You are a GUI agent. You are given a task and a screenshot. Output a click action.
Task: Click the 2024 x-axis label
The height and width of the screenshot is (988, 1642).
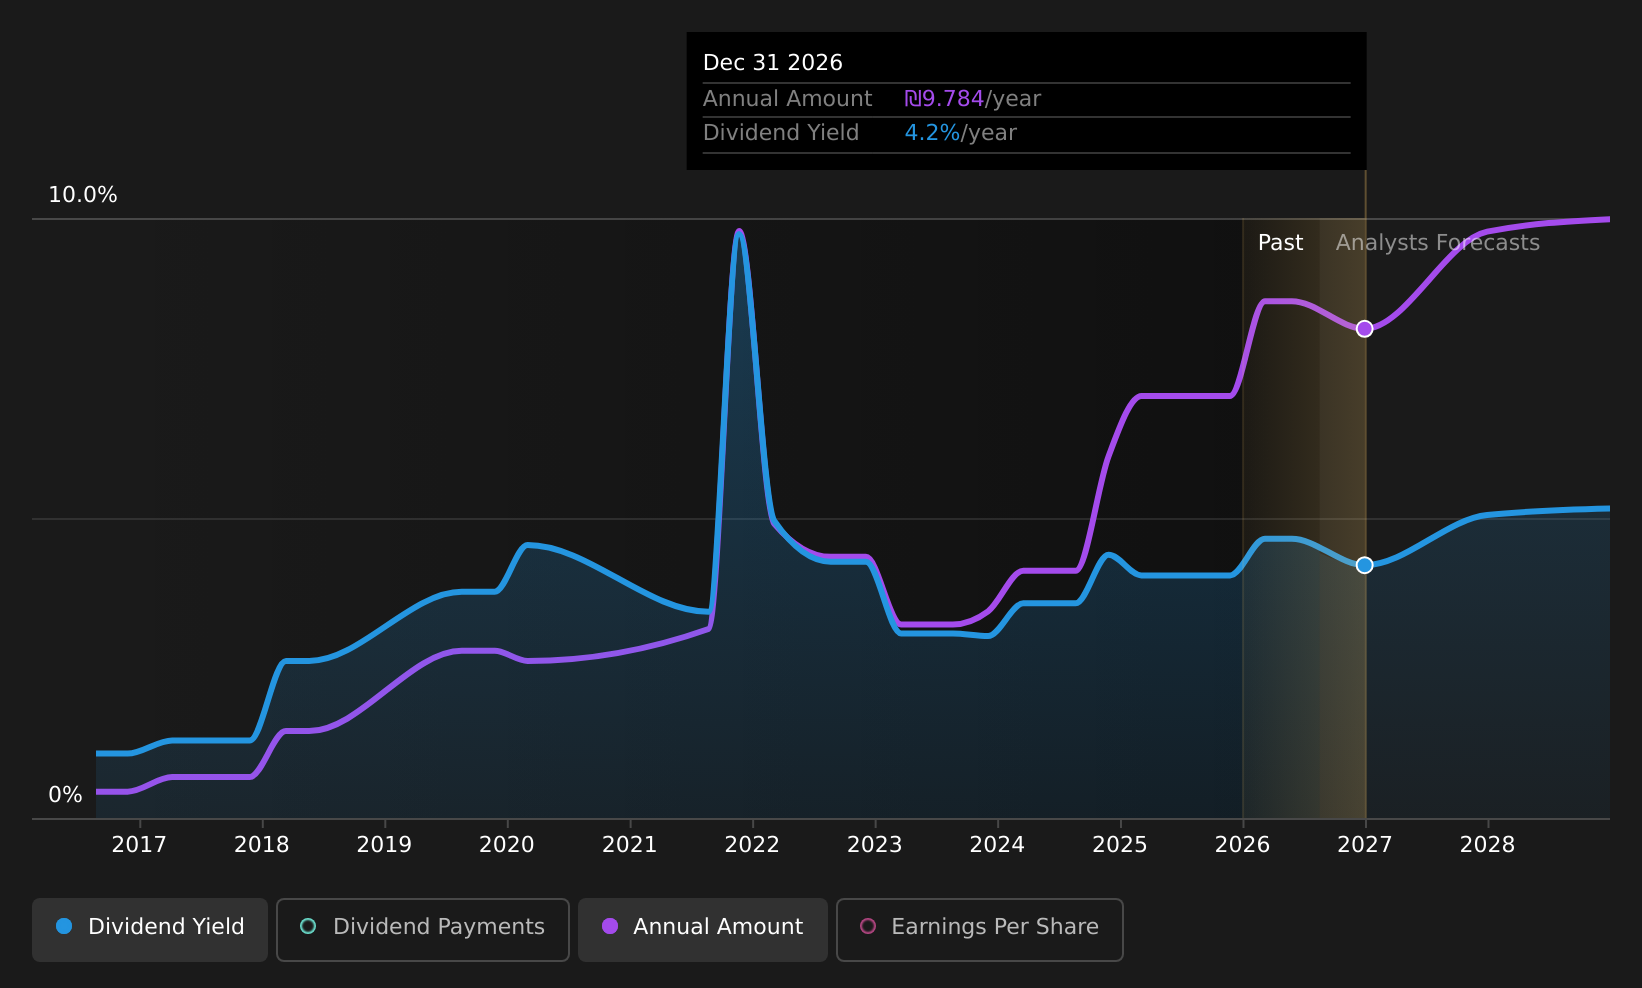point(997,845)
